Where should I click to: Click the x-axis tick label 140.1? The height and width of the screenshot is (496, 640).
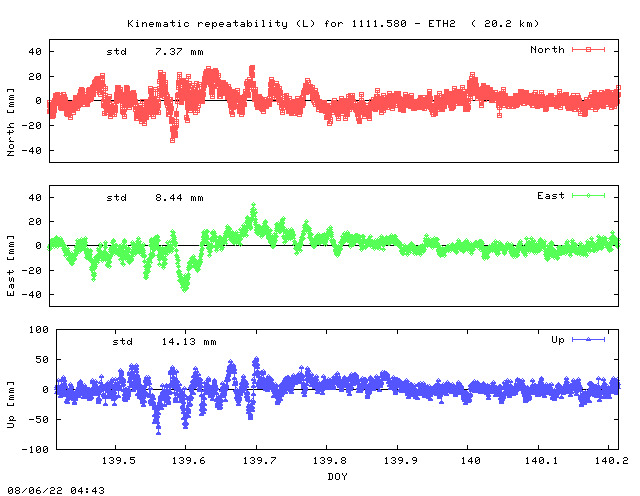click(x=541, y=461)
